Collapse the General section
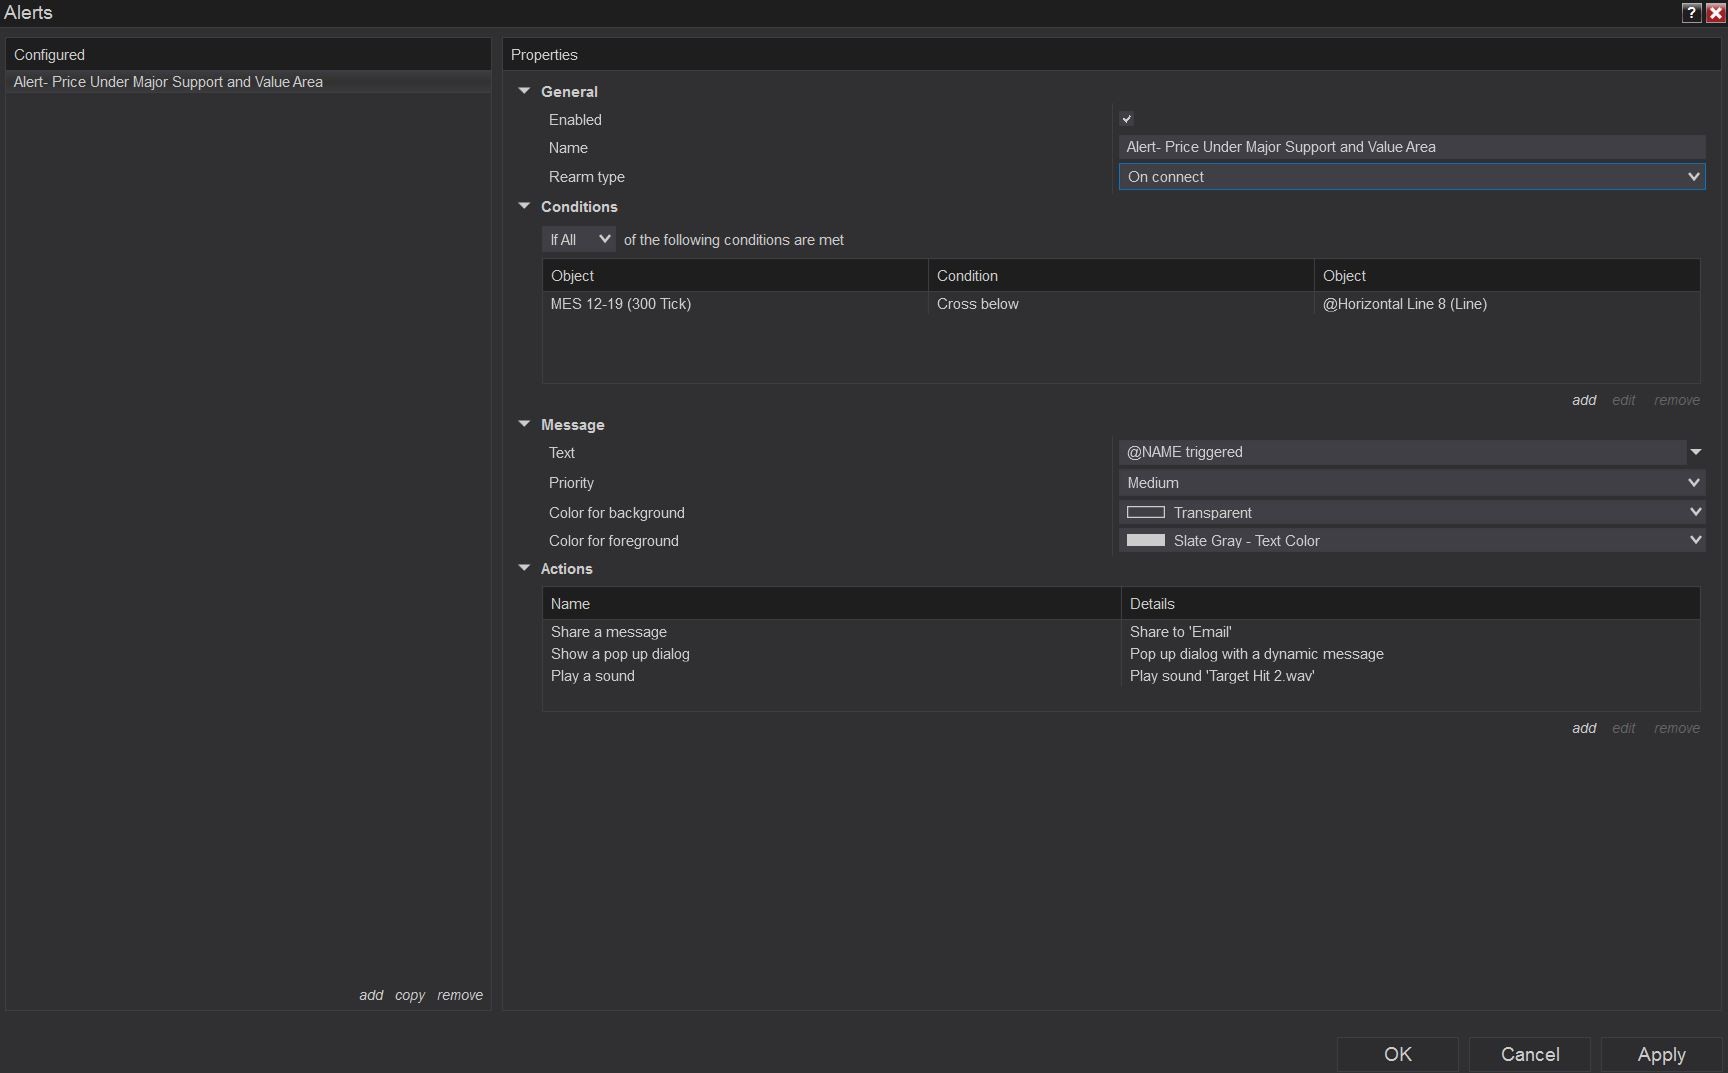 click(x=524, y=91)
